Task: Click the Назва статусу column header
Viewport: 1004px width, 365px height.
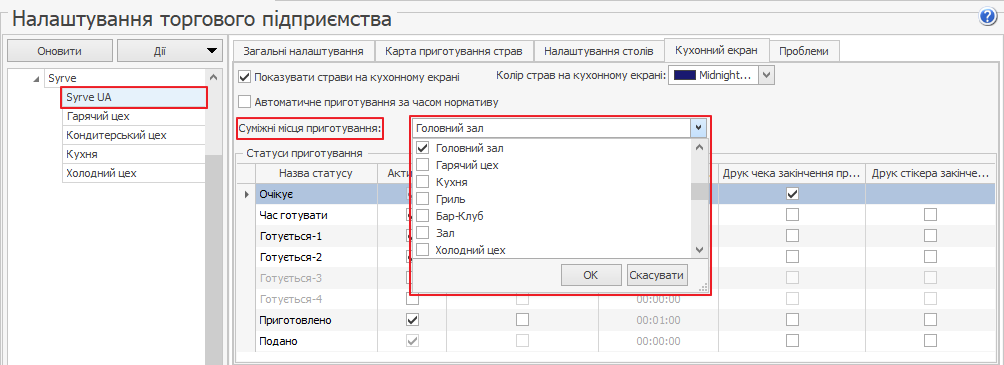Action: click(x=316, y=173)
